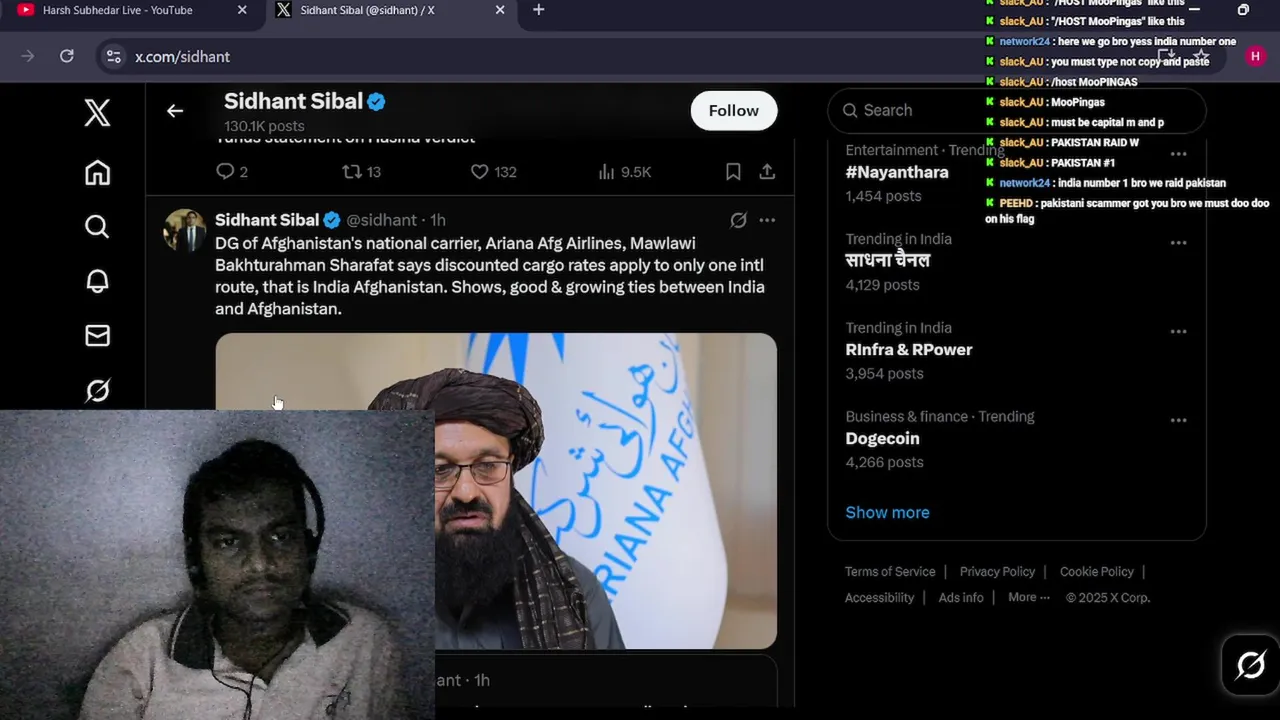Click back arrow beside Sidhant Sibal header
The width and height of the screenshot is (1280, 720).
click(x=175, y=111)
